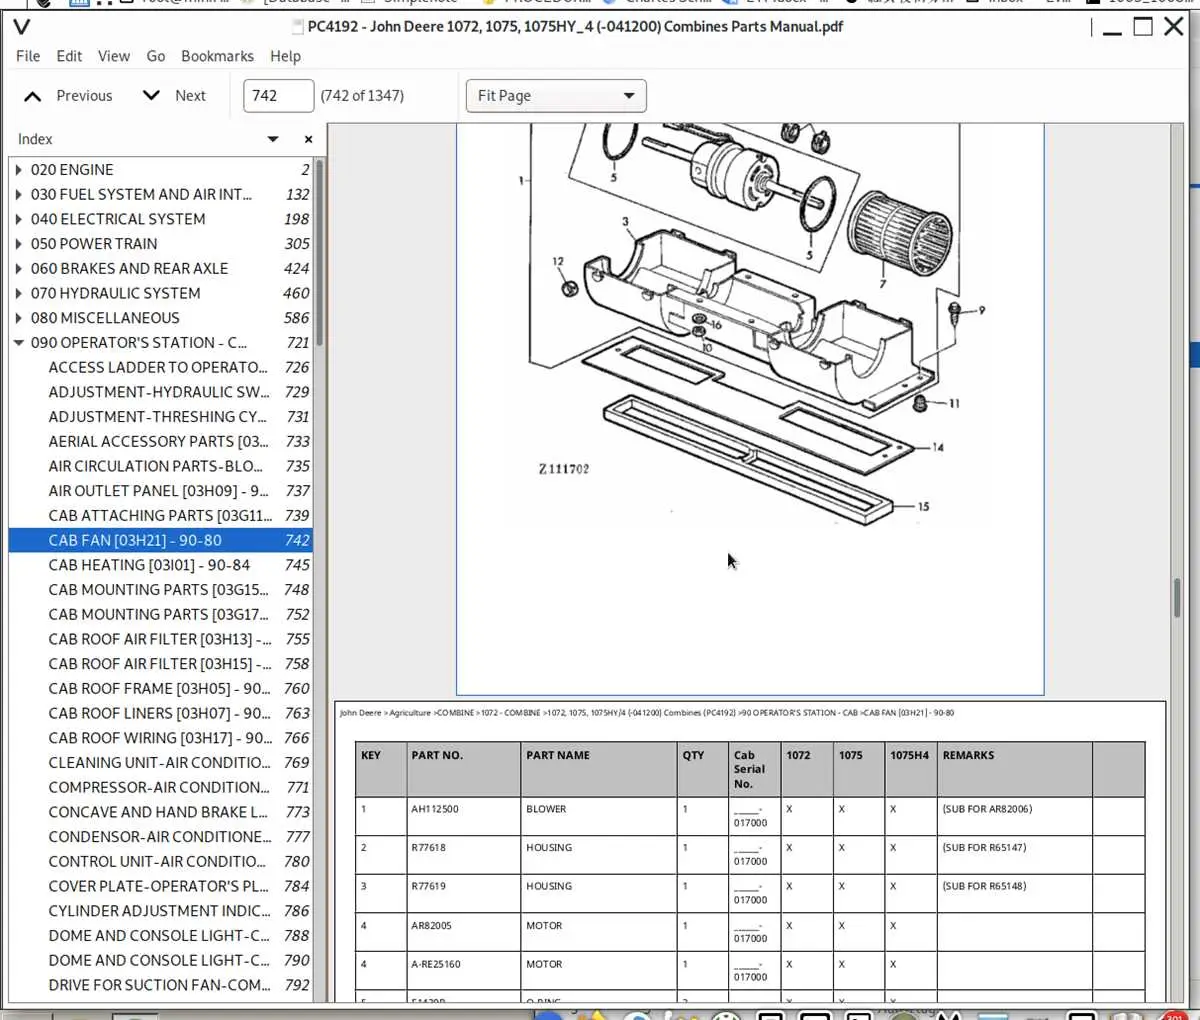Select CONCAVE AND HAND BRAKE L... entry

pos(160,811)
